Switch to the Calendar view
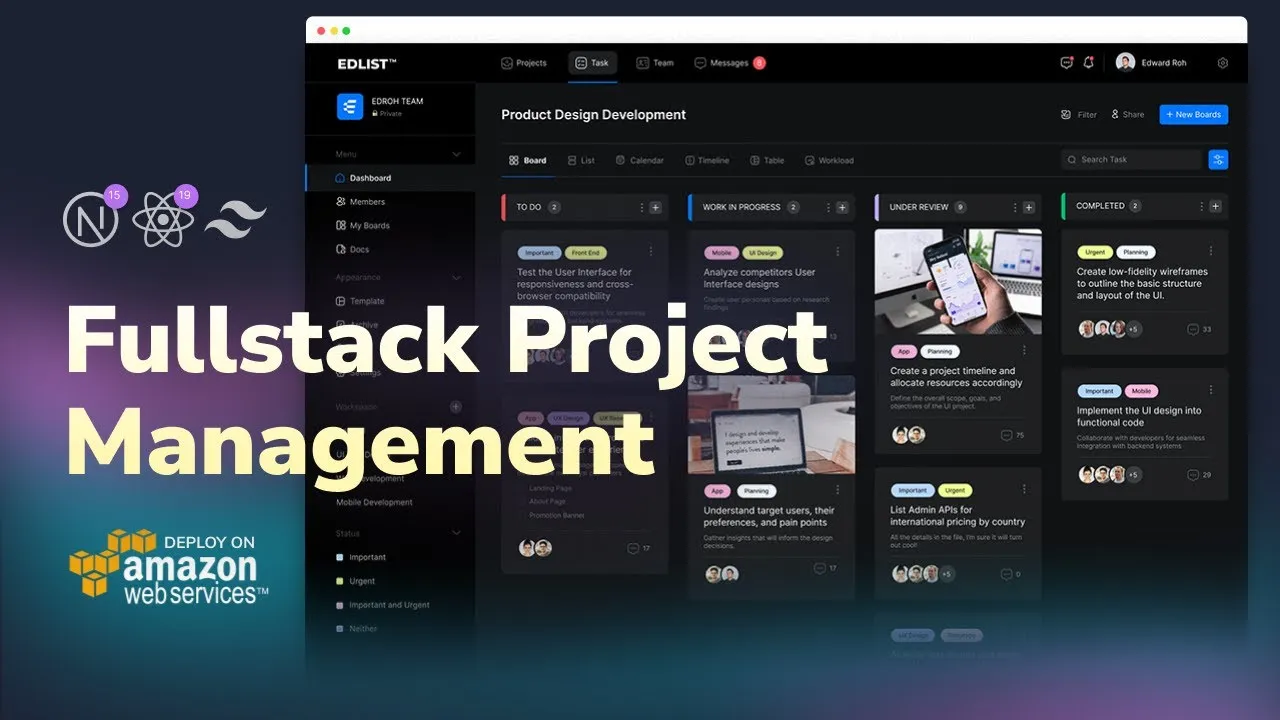 coord(640,160)
